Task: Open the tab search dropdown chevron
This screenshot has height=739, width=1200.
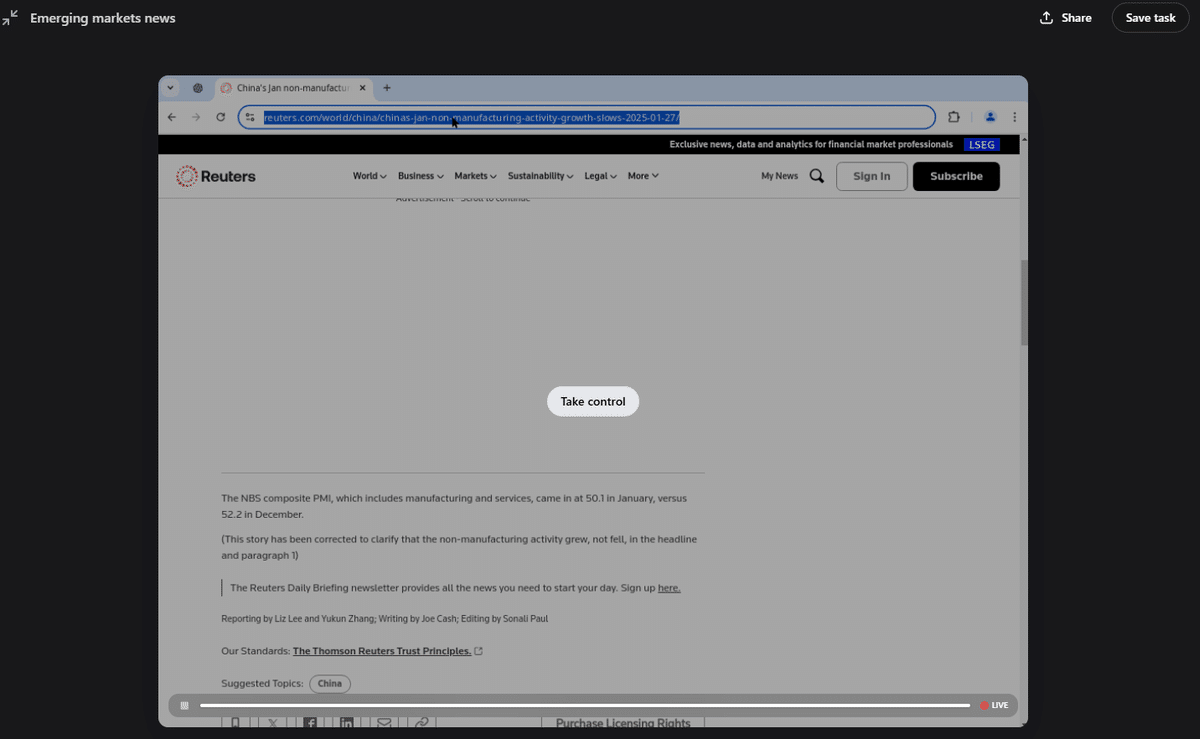Action: tap(170, 88)
